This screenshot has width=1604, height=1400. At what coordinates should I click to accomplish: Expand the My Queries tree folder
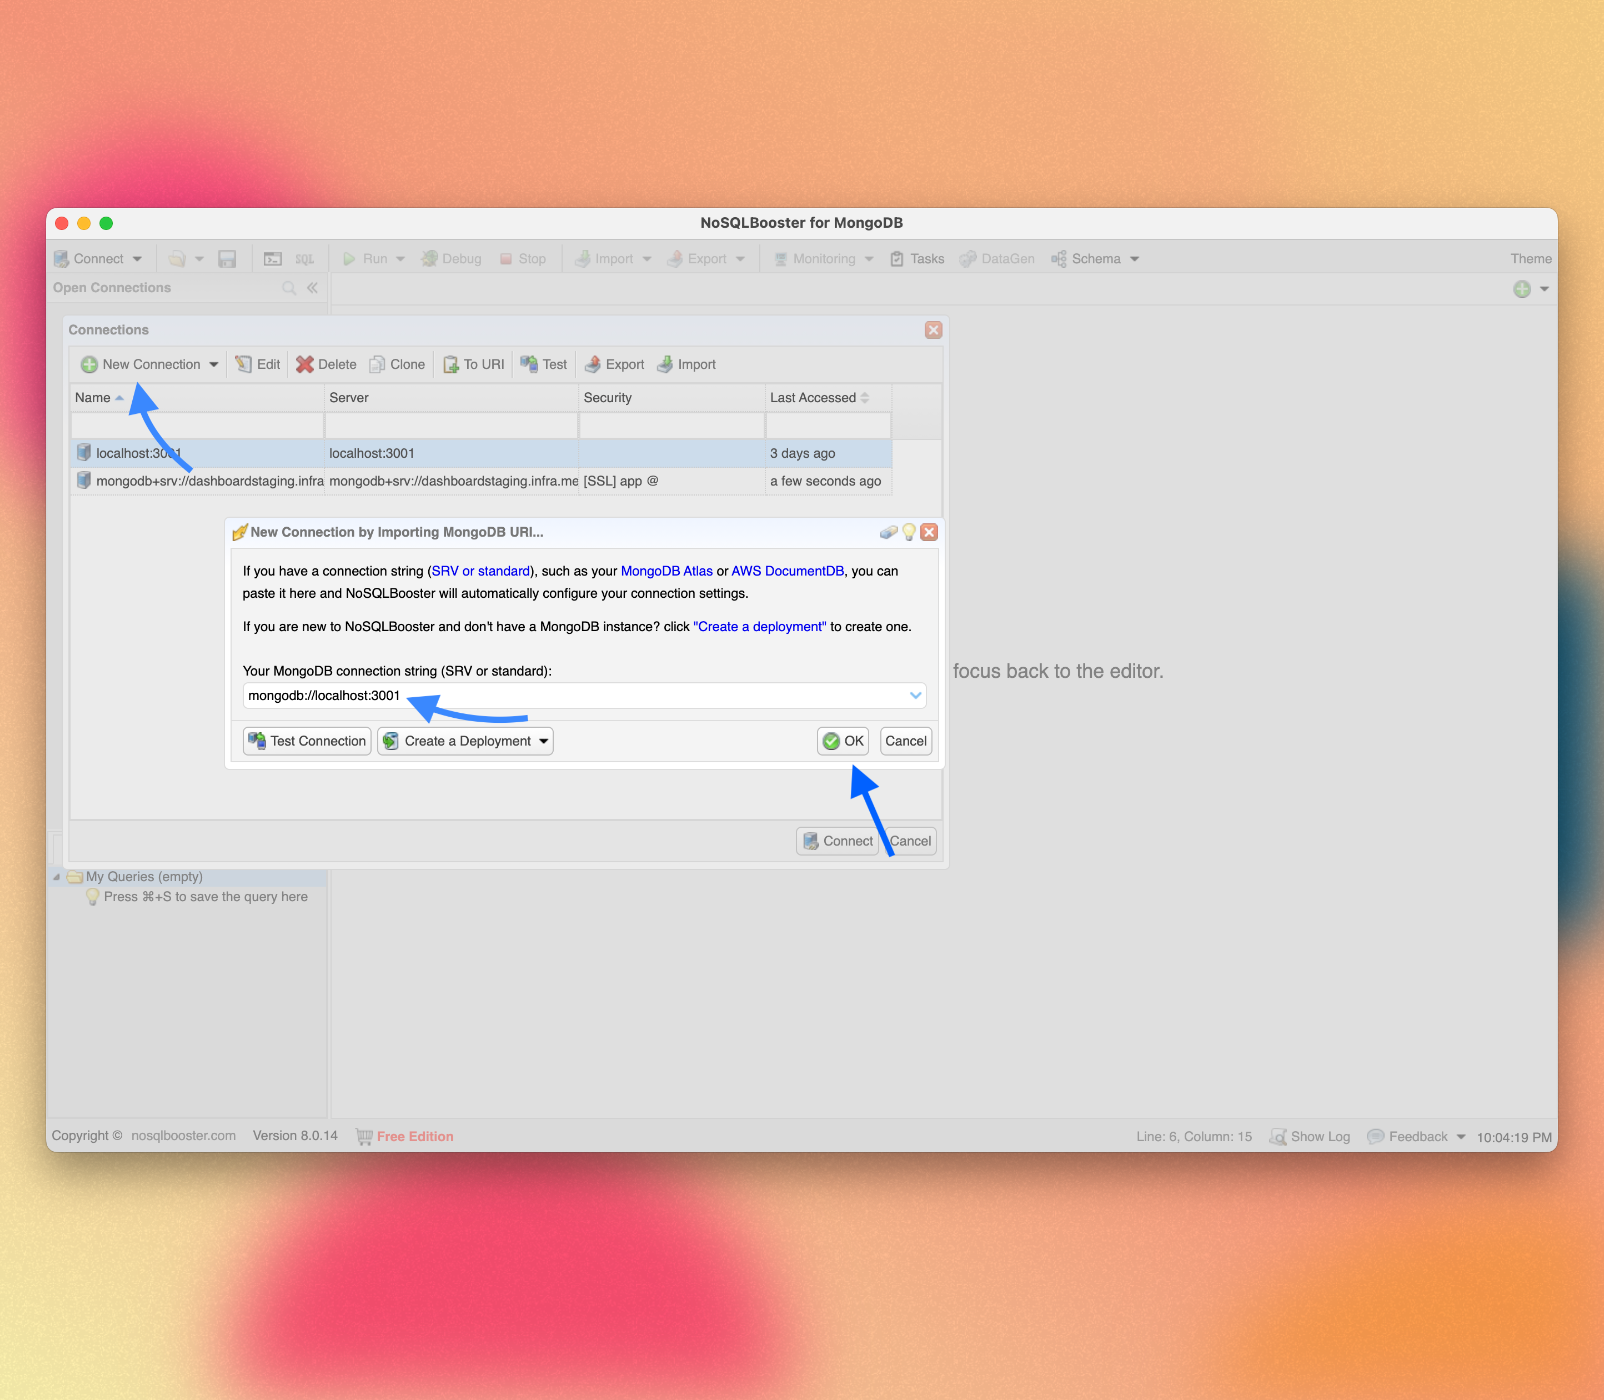57,877
